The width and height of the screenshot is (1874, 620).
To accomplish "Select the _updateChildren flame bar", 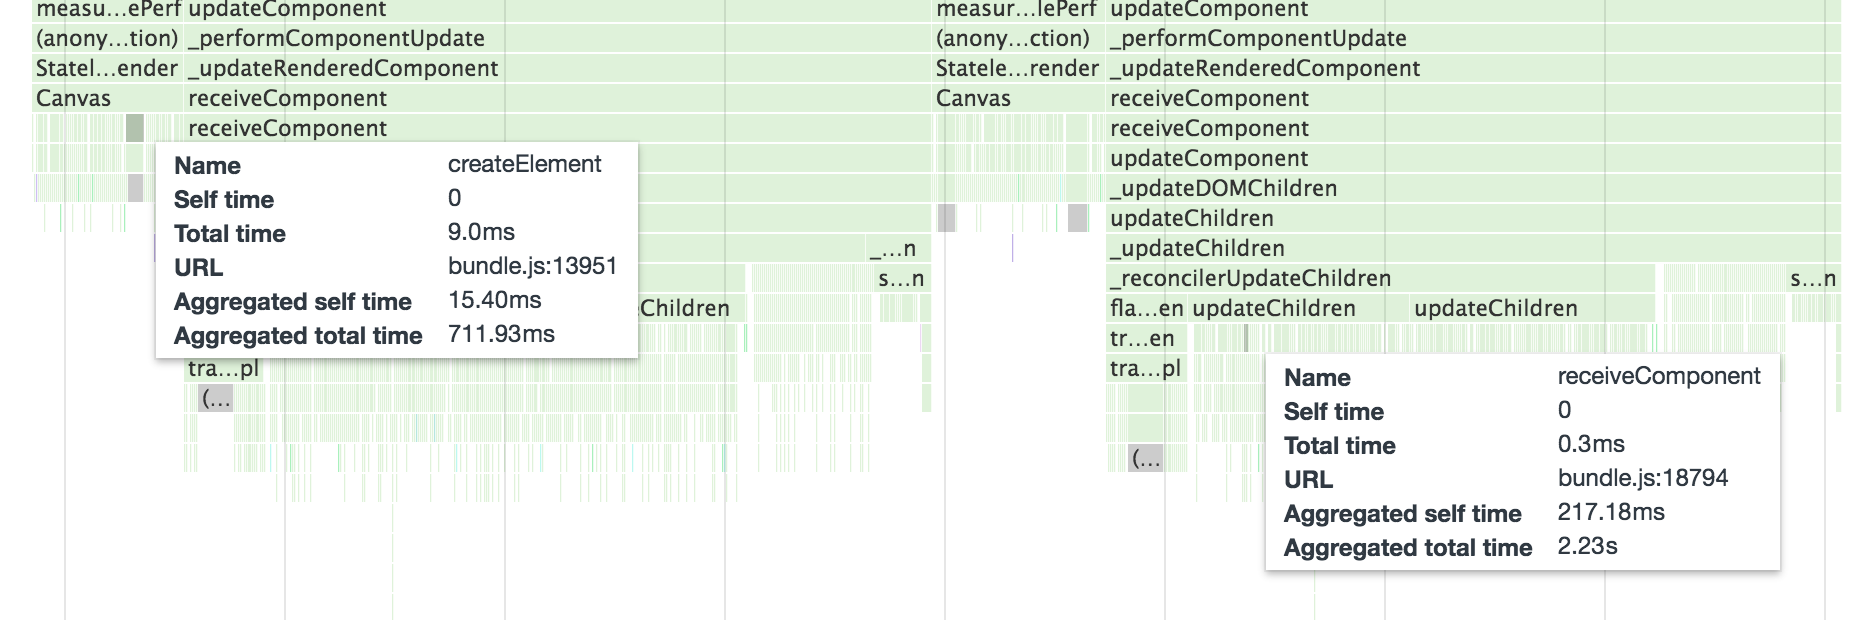I will coord(1197,249).
